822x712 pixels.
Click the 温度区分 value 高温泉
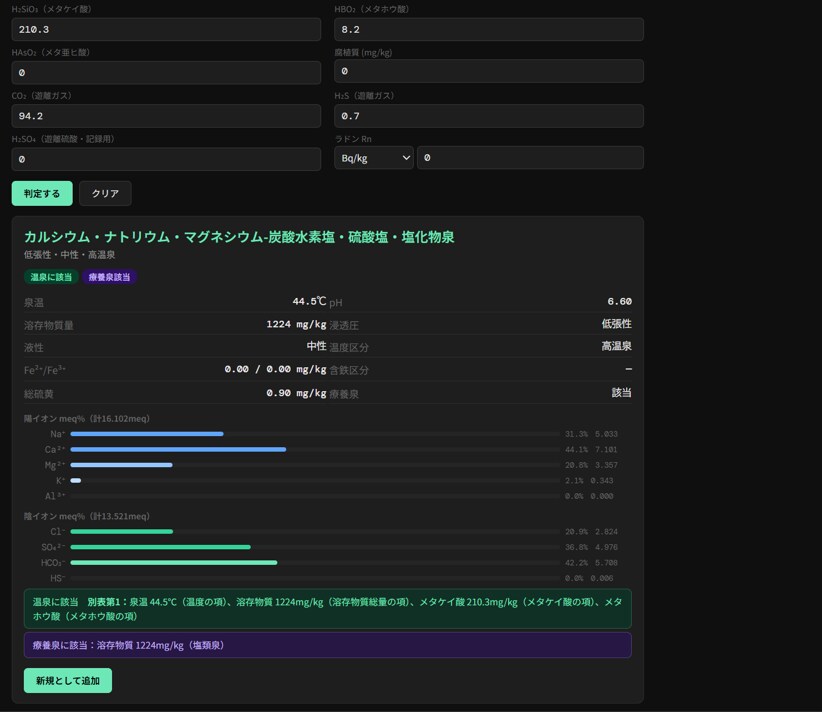(x=616, y=346)
